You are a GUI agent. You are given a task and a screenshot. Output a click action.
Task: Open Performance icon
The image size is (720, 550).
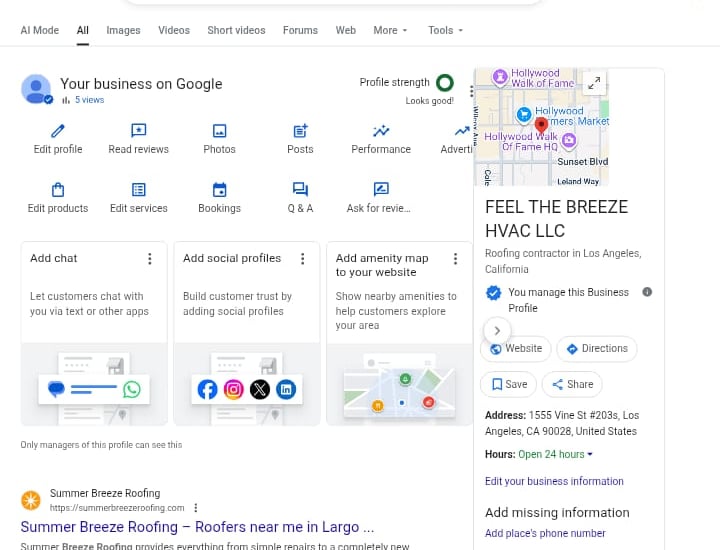pyautogui.click(x=381, y=131)
